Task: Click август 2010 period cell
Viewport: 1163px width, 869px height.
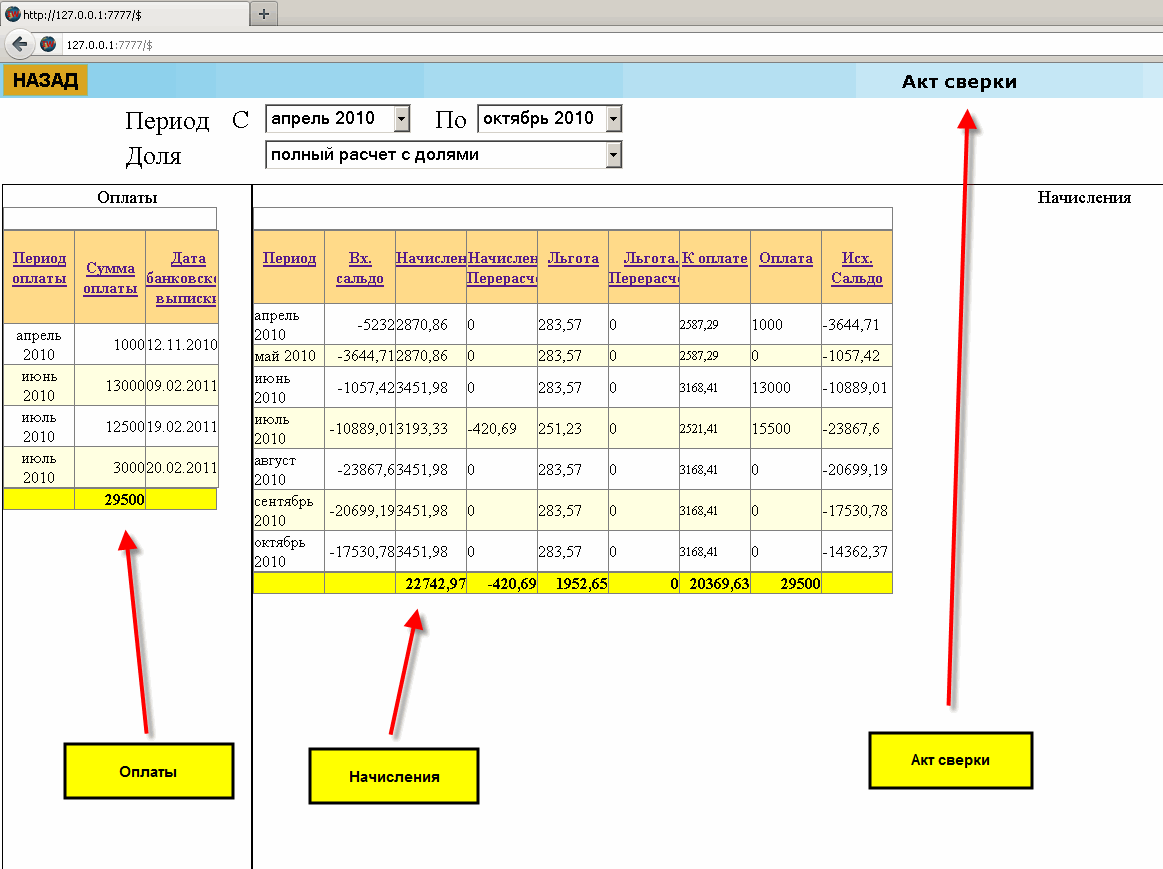Action: [289, 469]
